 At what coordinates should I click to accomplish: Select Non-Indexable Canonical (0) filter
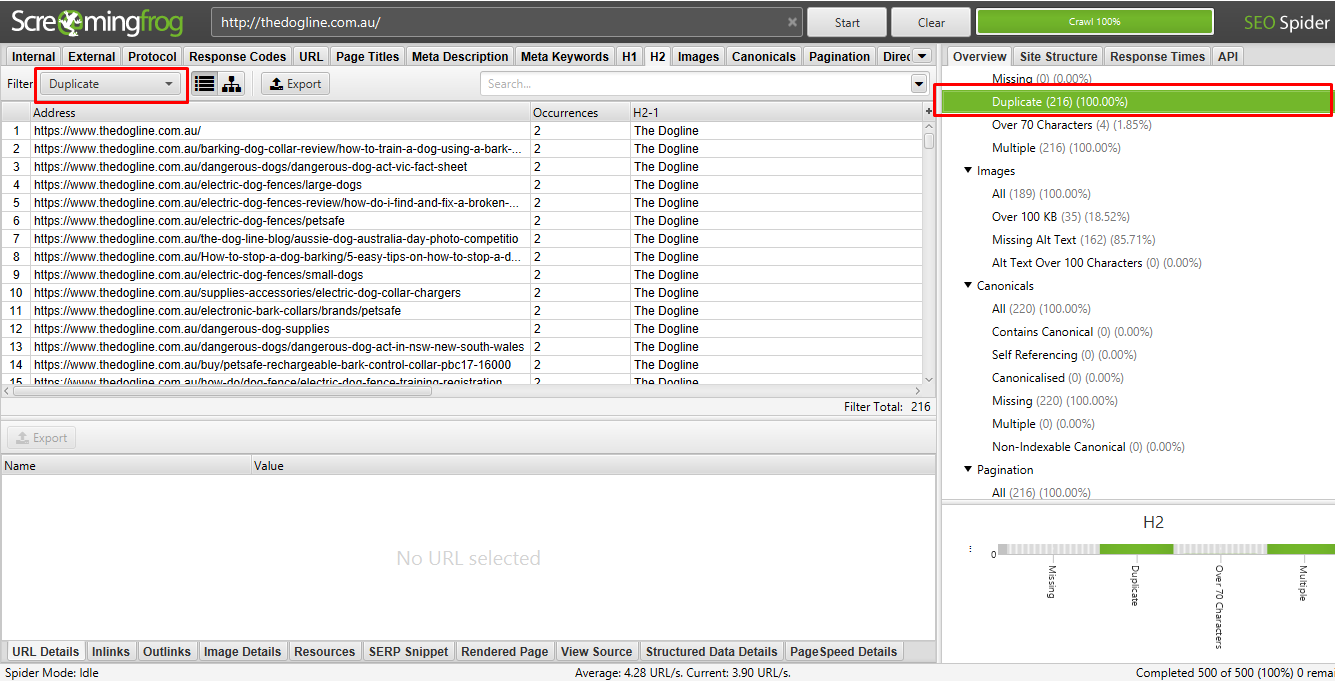pos(1088,447)
